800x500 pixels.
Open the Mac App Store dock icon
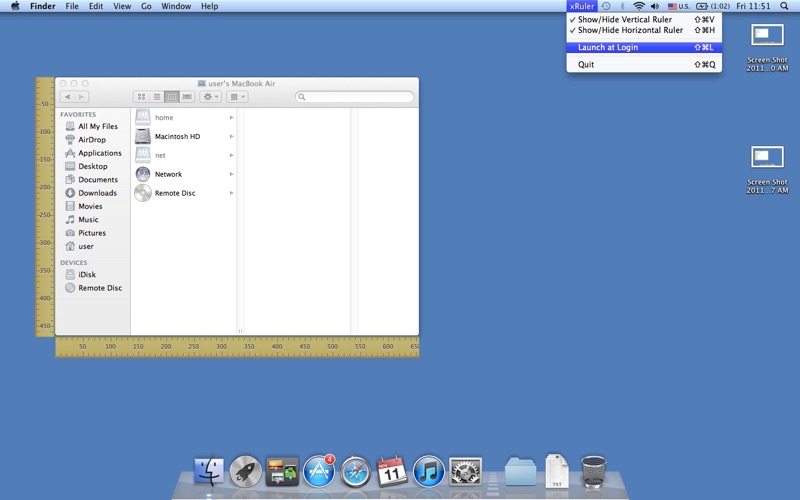(x=319, y=471)
